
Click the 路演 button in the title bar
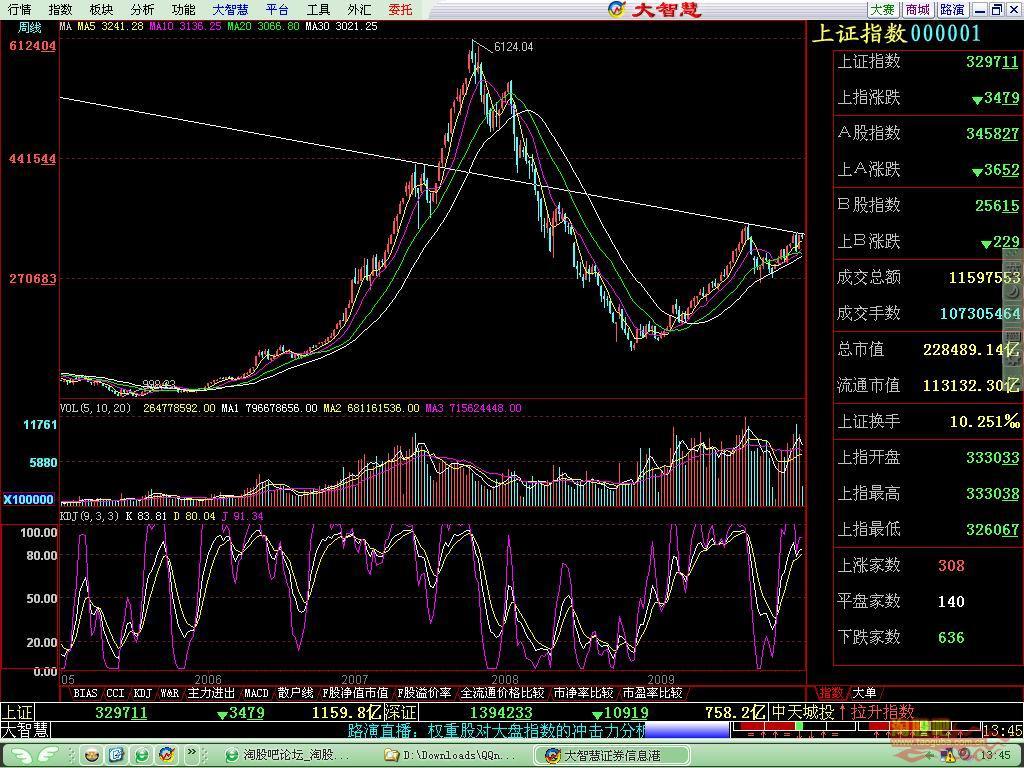tap(952, 10)
